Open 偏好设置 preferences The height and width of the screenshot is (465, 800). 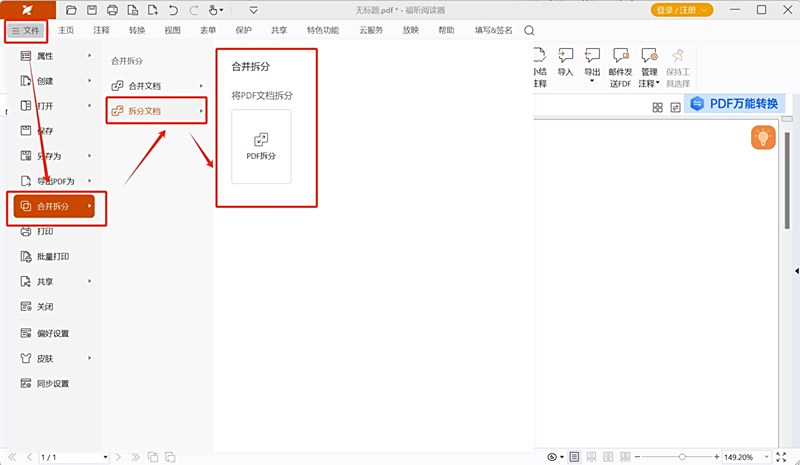pos(56,333)
